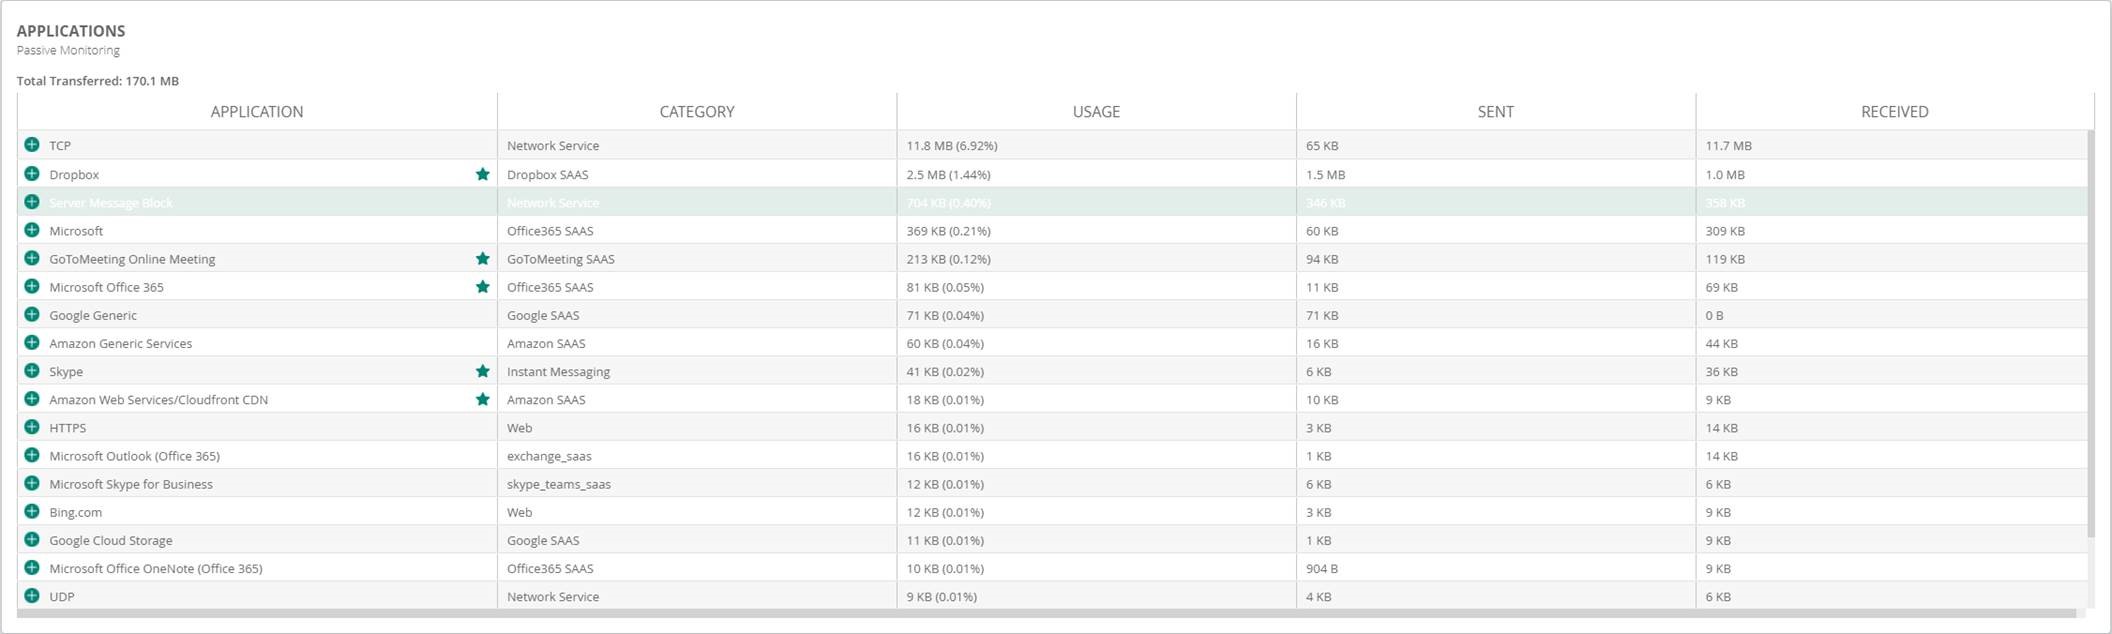Click the 81 KB (0.05%) usage cell

1096,287
